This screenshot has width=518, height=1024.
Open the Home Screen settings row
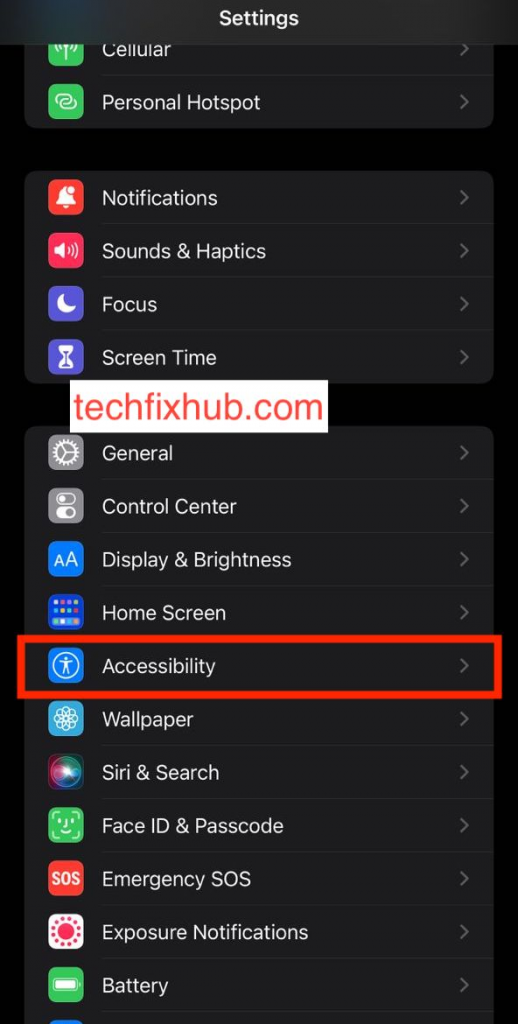(259, 613)
